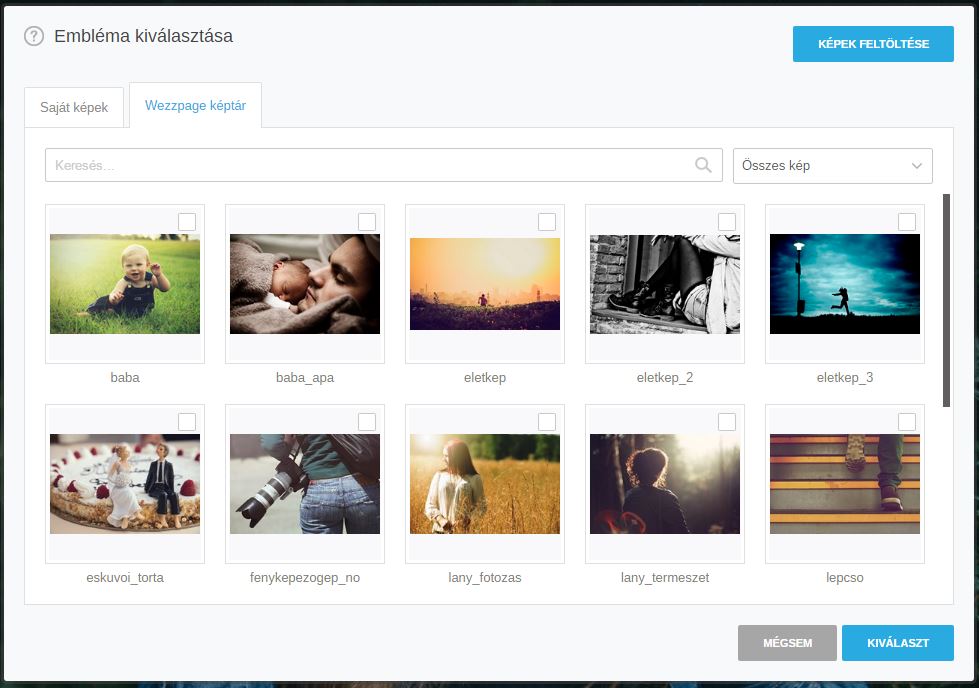Select the eletkep image checkbox

click(546, 222)
